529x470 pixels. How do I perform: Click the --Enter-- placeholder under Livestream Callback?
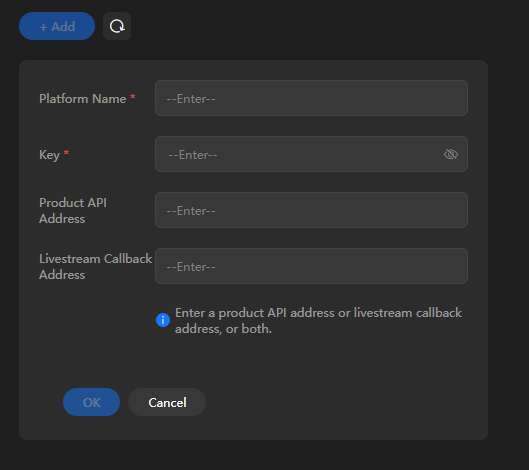(x=191, y=267)
